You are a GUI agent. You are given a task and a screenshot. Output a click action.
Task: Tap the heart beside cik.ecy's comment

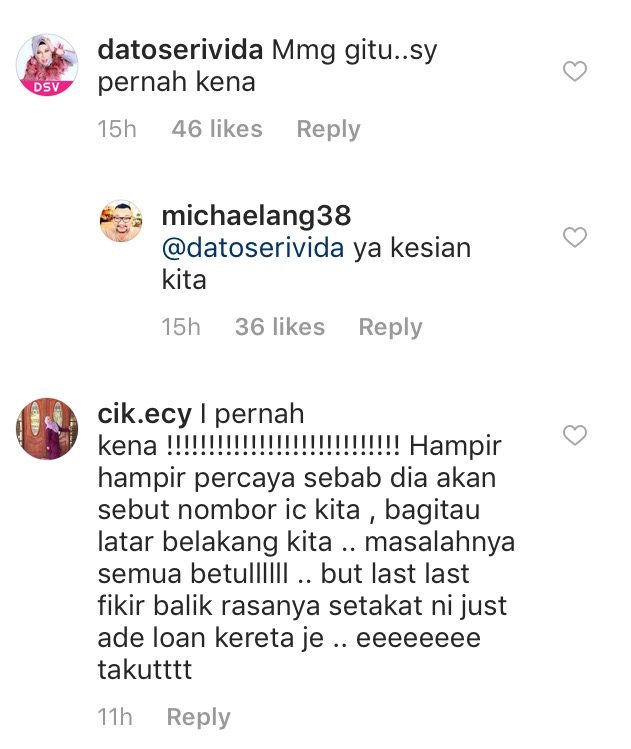click(575, 435)
